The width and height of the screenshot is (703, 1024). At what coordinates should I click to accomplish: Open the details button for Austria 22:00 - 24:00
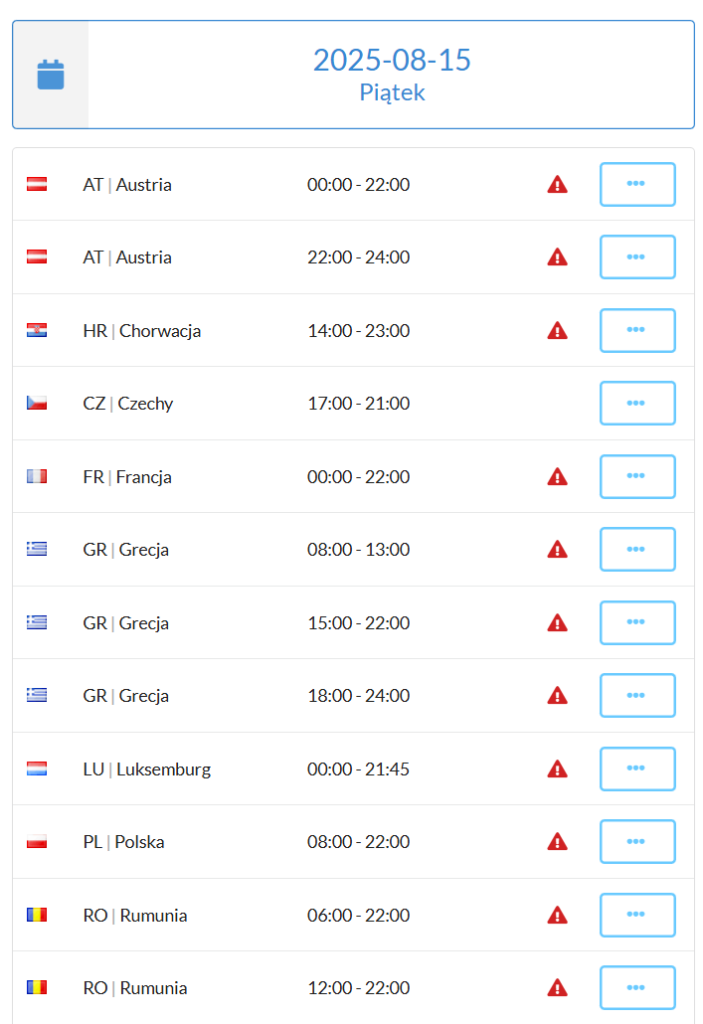pos(638,257)
